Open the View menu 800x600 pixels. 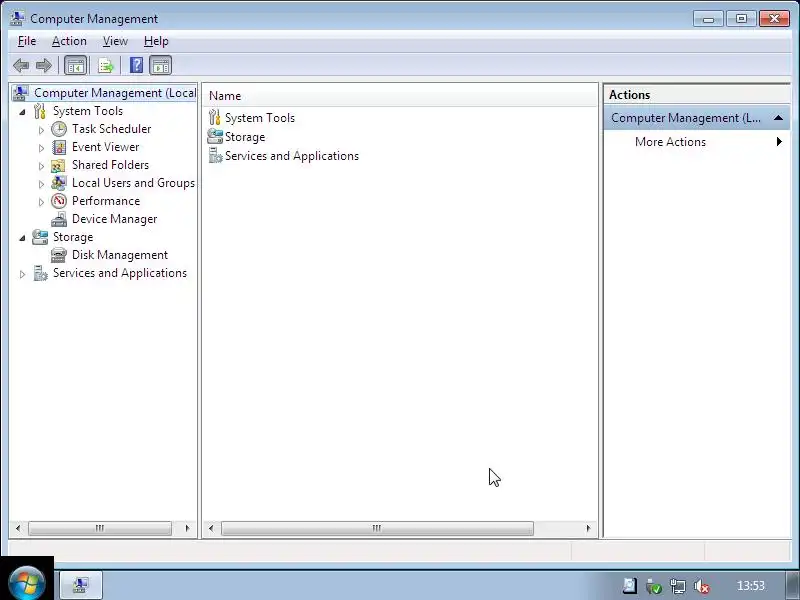click(115, 41)
